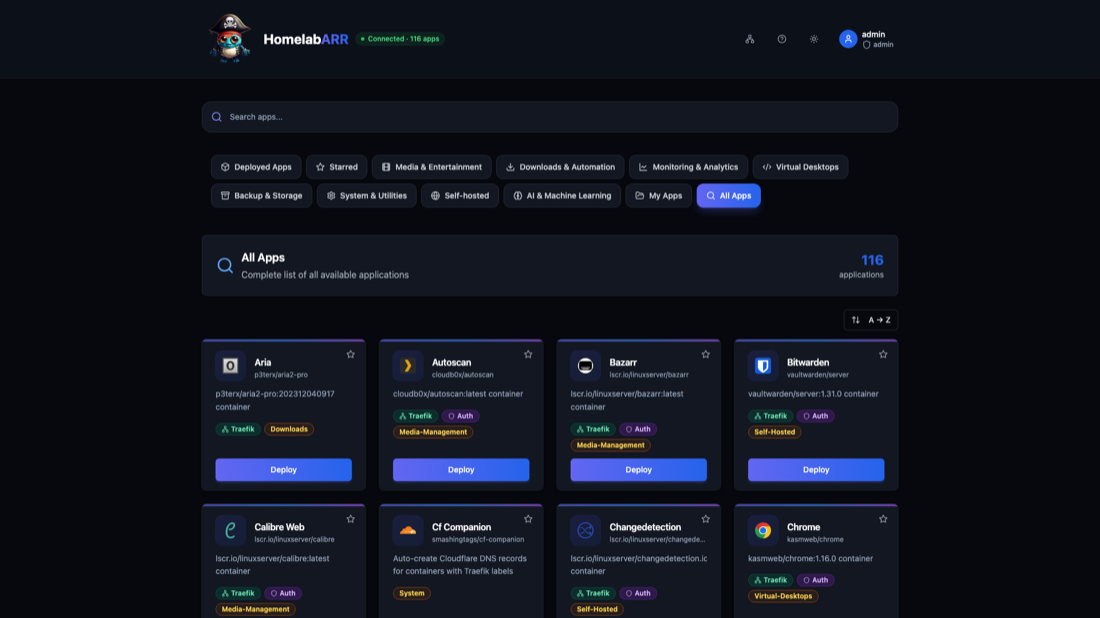
Task: Click the Traefik tag on Calibre Web card
Action: [238, 593]
